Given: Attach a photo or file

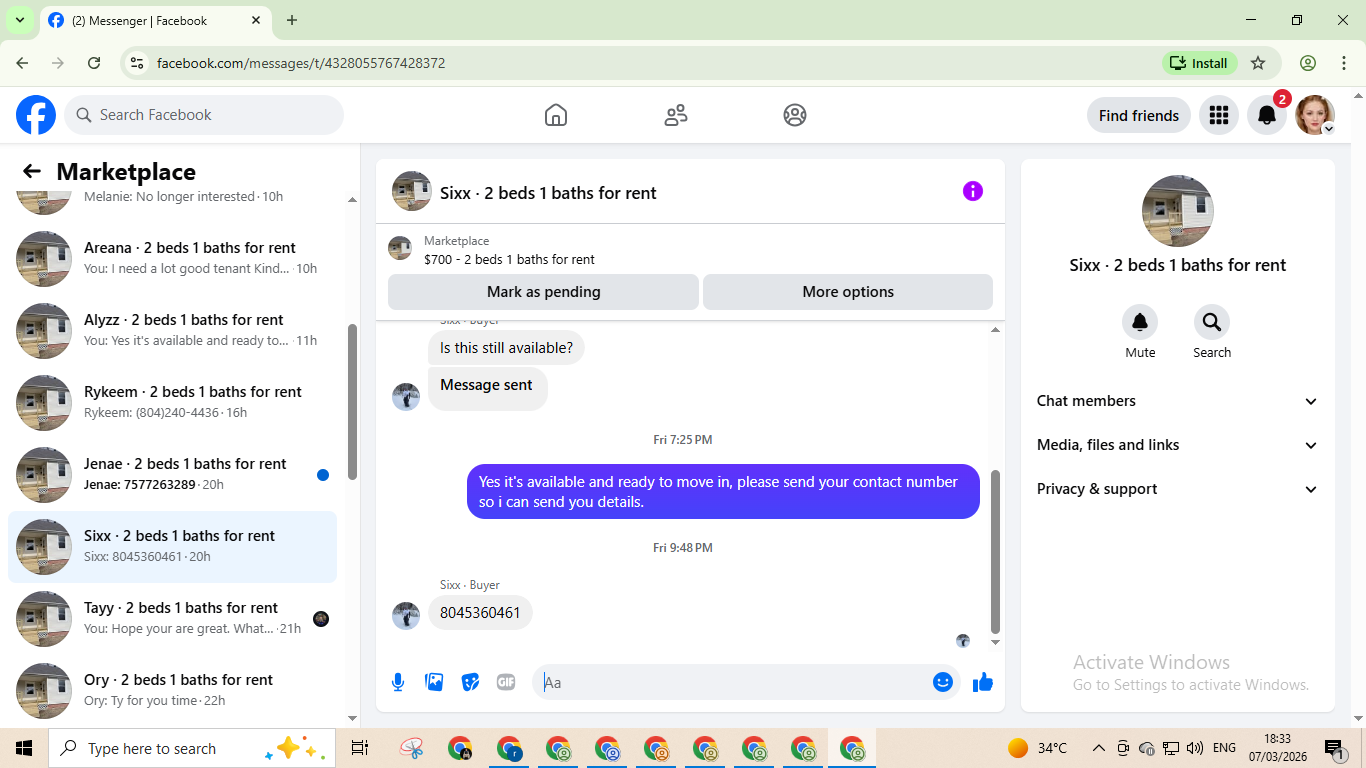Looking at the screenshot, I should [x=434, y=682].
